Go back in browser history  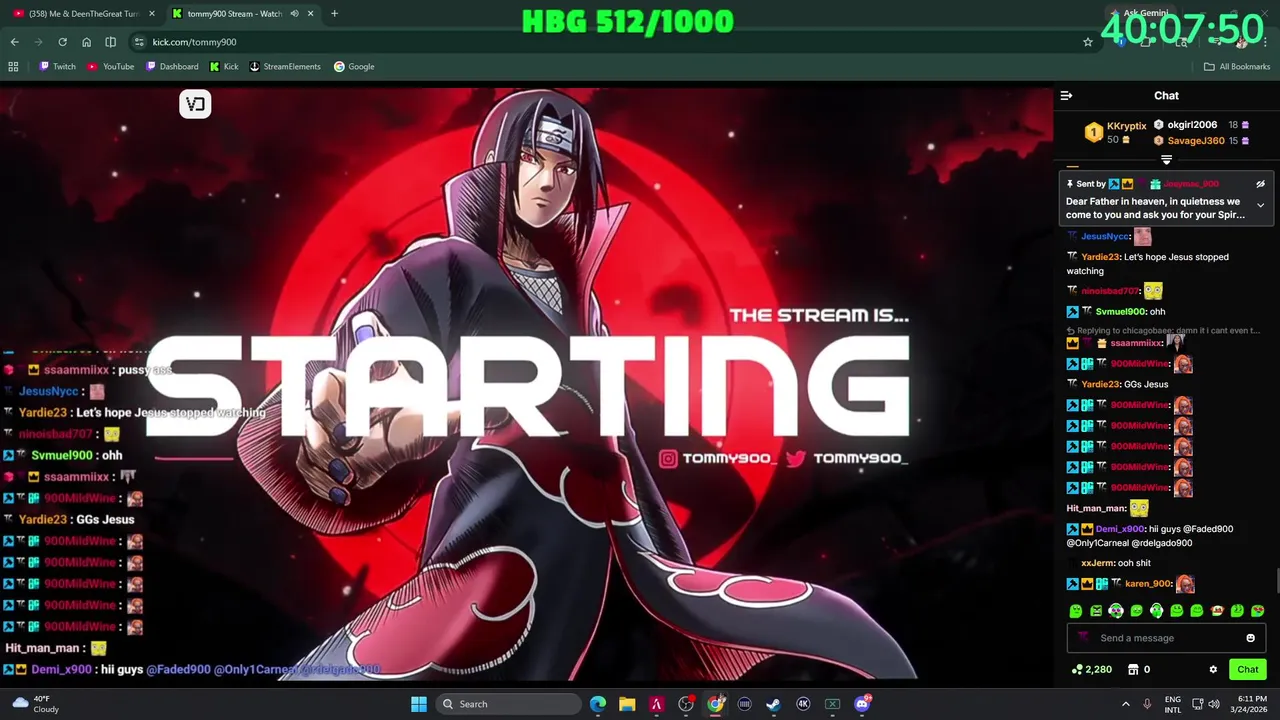[14, 42]
